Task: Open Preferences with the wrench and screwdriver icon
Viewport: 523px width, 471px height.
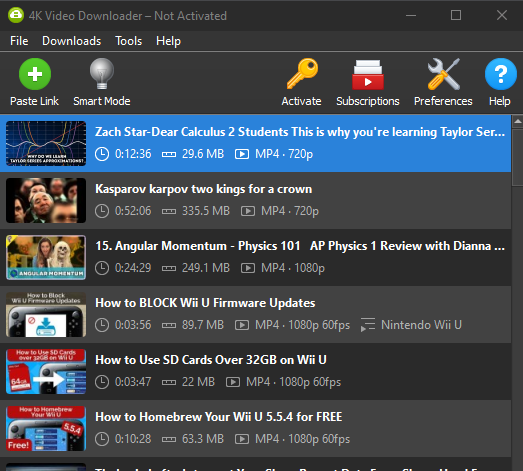Action: [x=444, y=74]
